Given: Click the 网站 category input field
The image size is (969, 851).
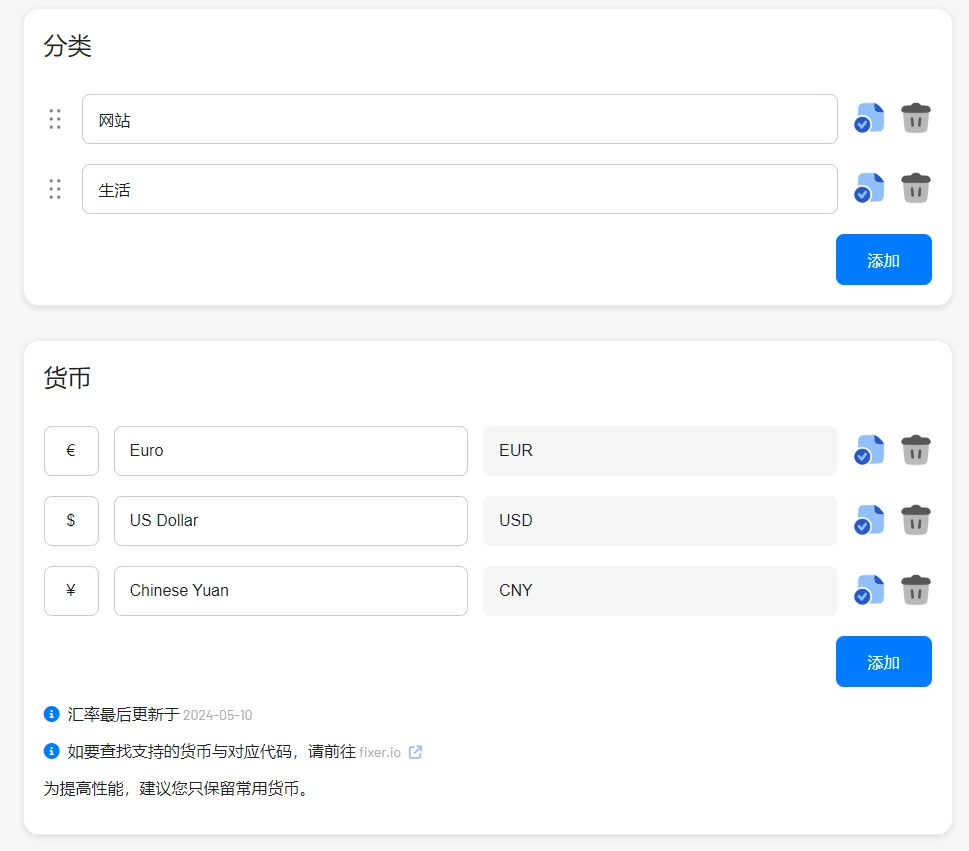Looking at the screenshot, I should click(460, 118).
